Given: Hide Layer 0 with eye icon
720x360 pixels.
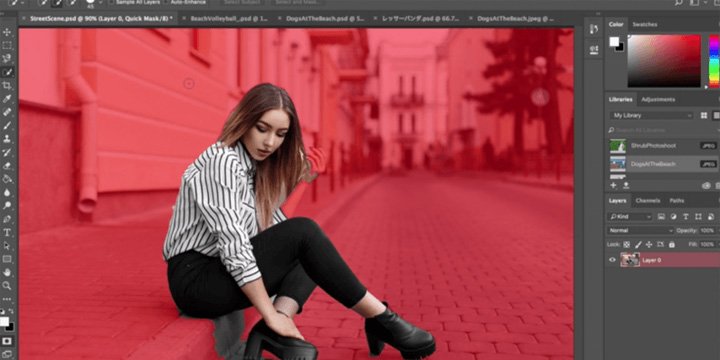Looking at the screenshot, I should click(x=612, y=260).
